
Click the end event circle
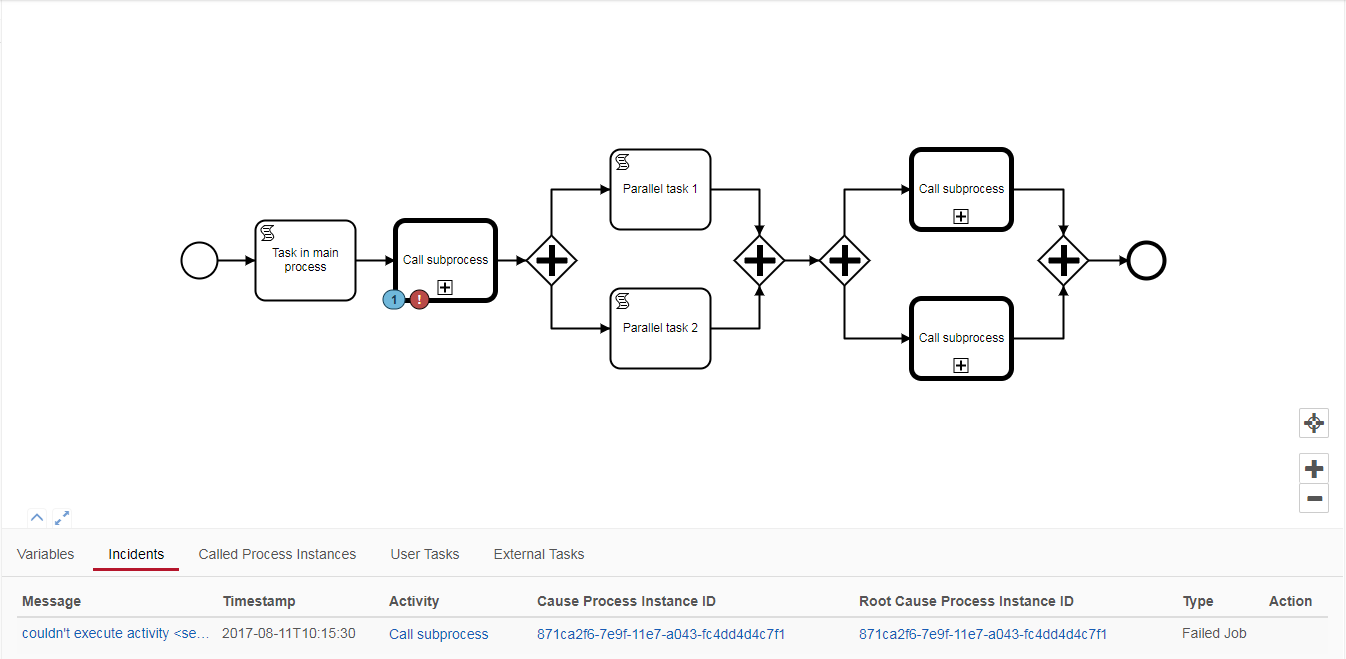1146,261
